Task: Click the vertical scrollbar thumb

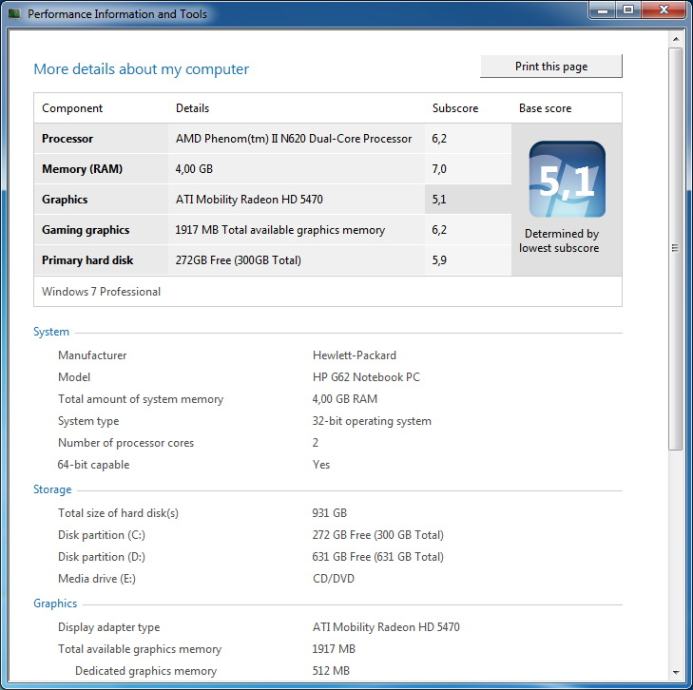Action: pyautogui.click(x=676, y=248)
